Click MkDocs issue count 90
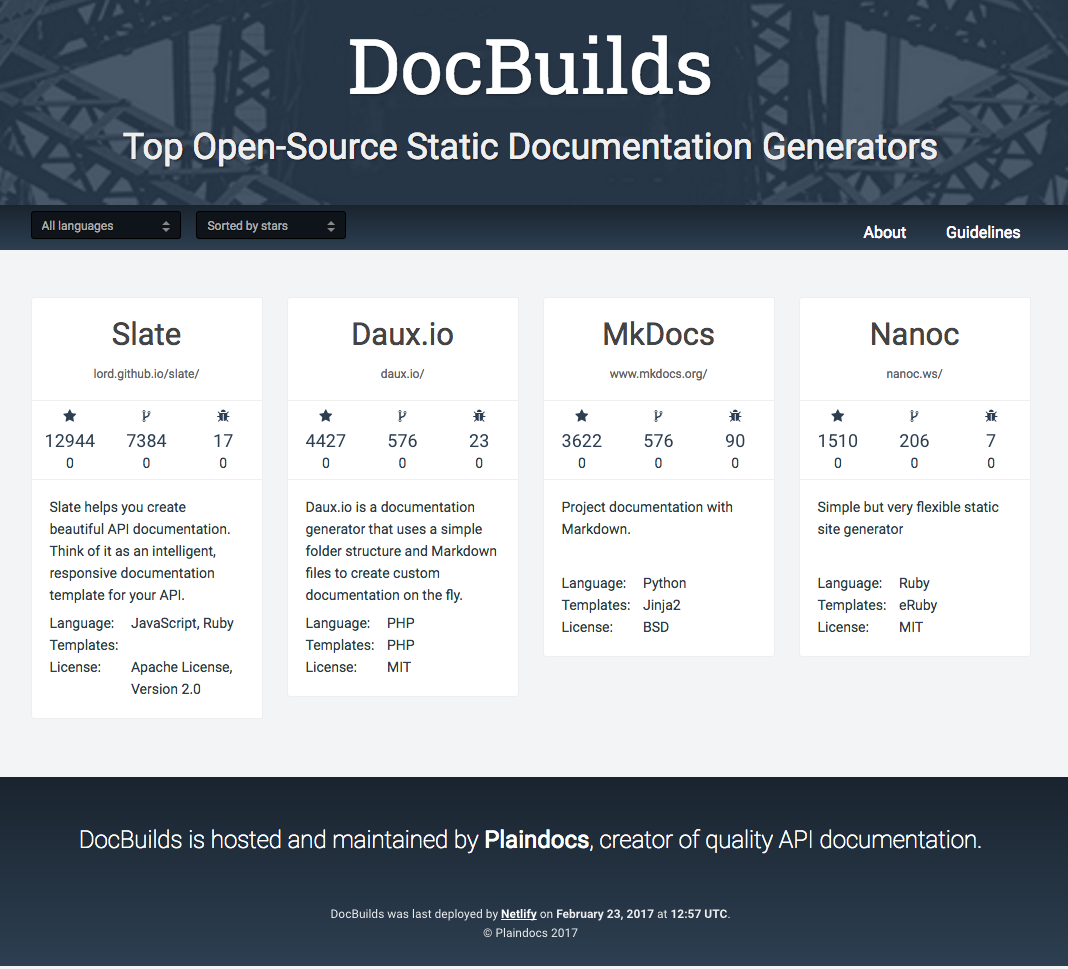The width and height of the screenshot is (1068, 969). tap(735, 441)
